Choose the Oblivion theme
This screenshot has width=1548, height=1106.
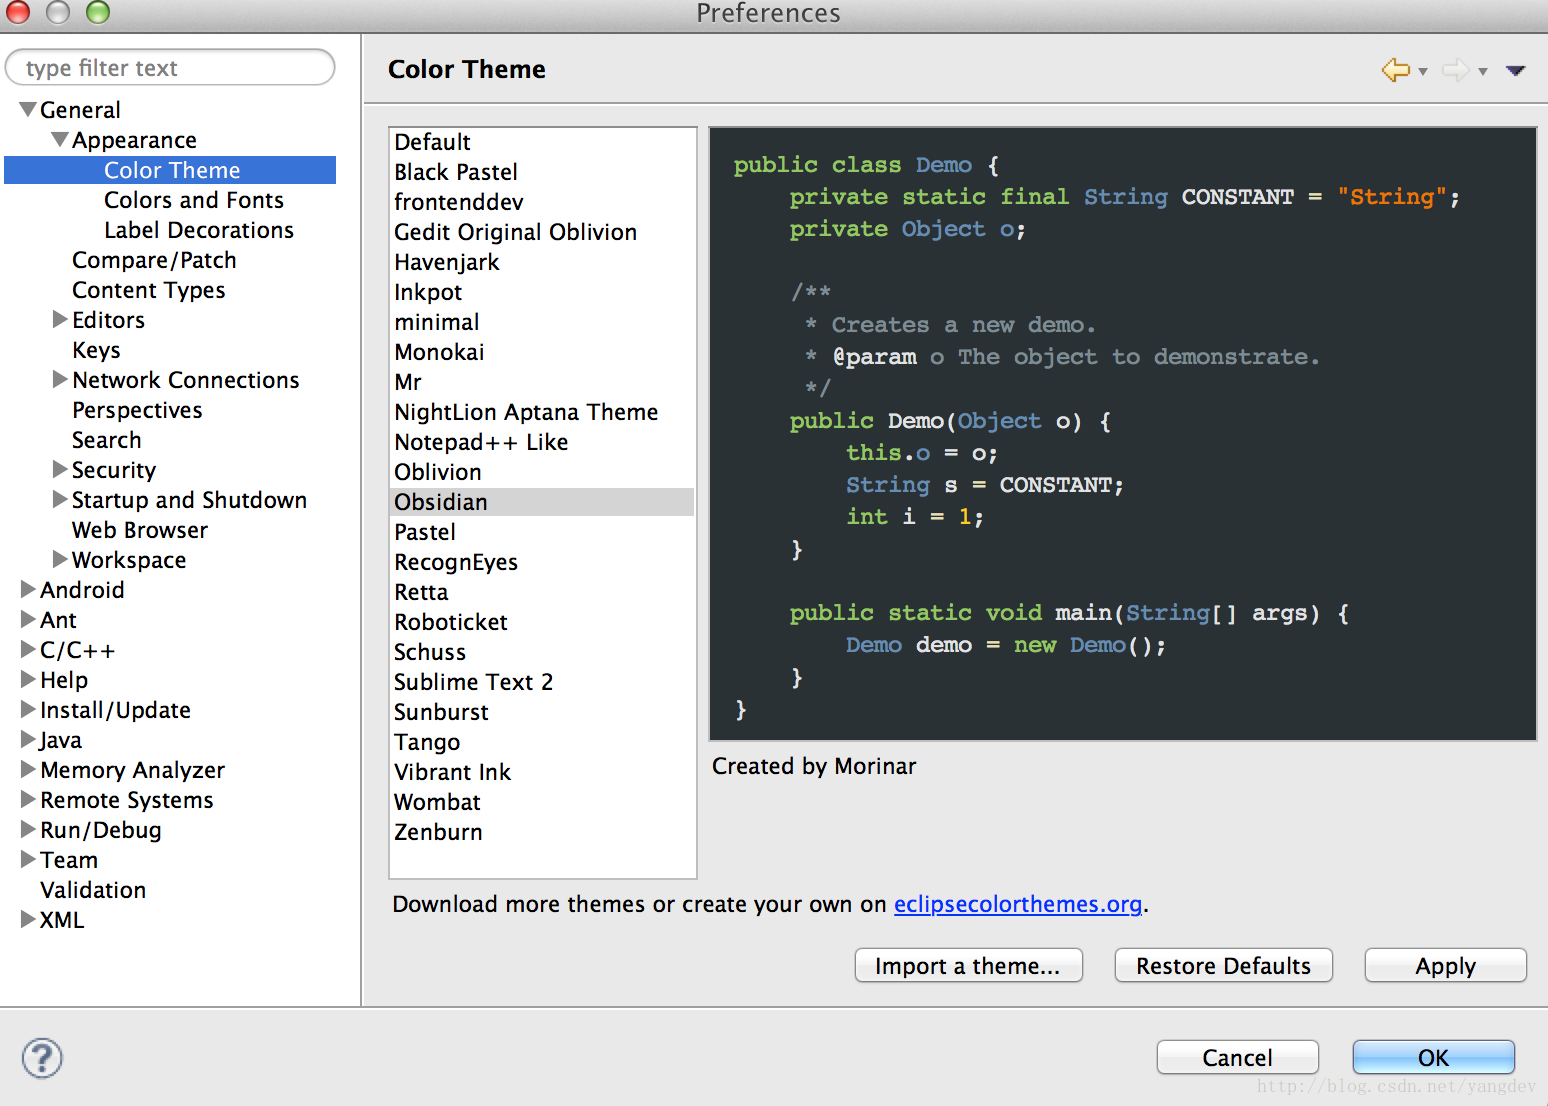point(542,472)
